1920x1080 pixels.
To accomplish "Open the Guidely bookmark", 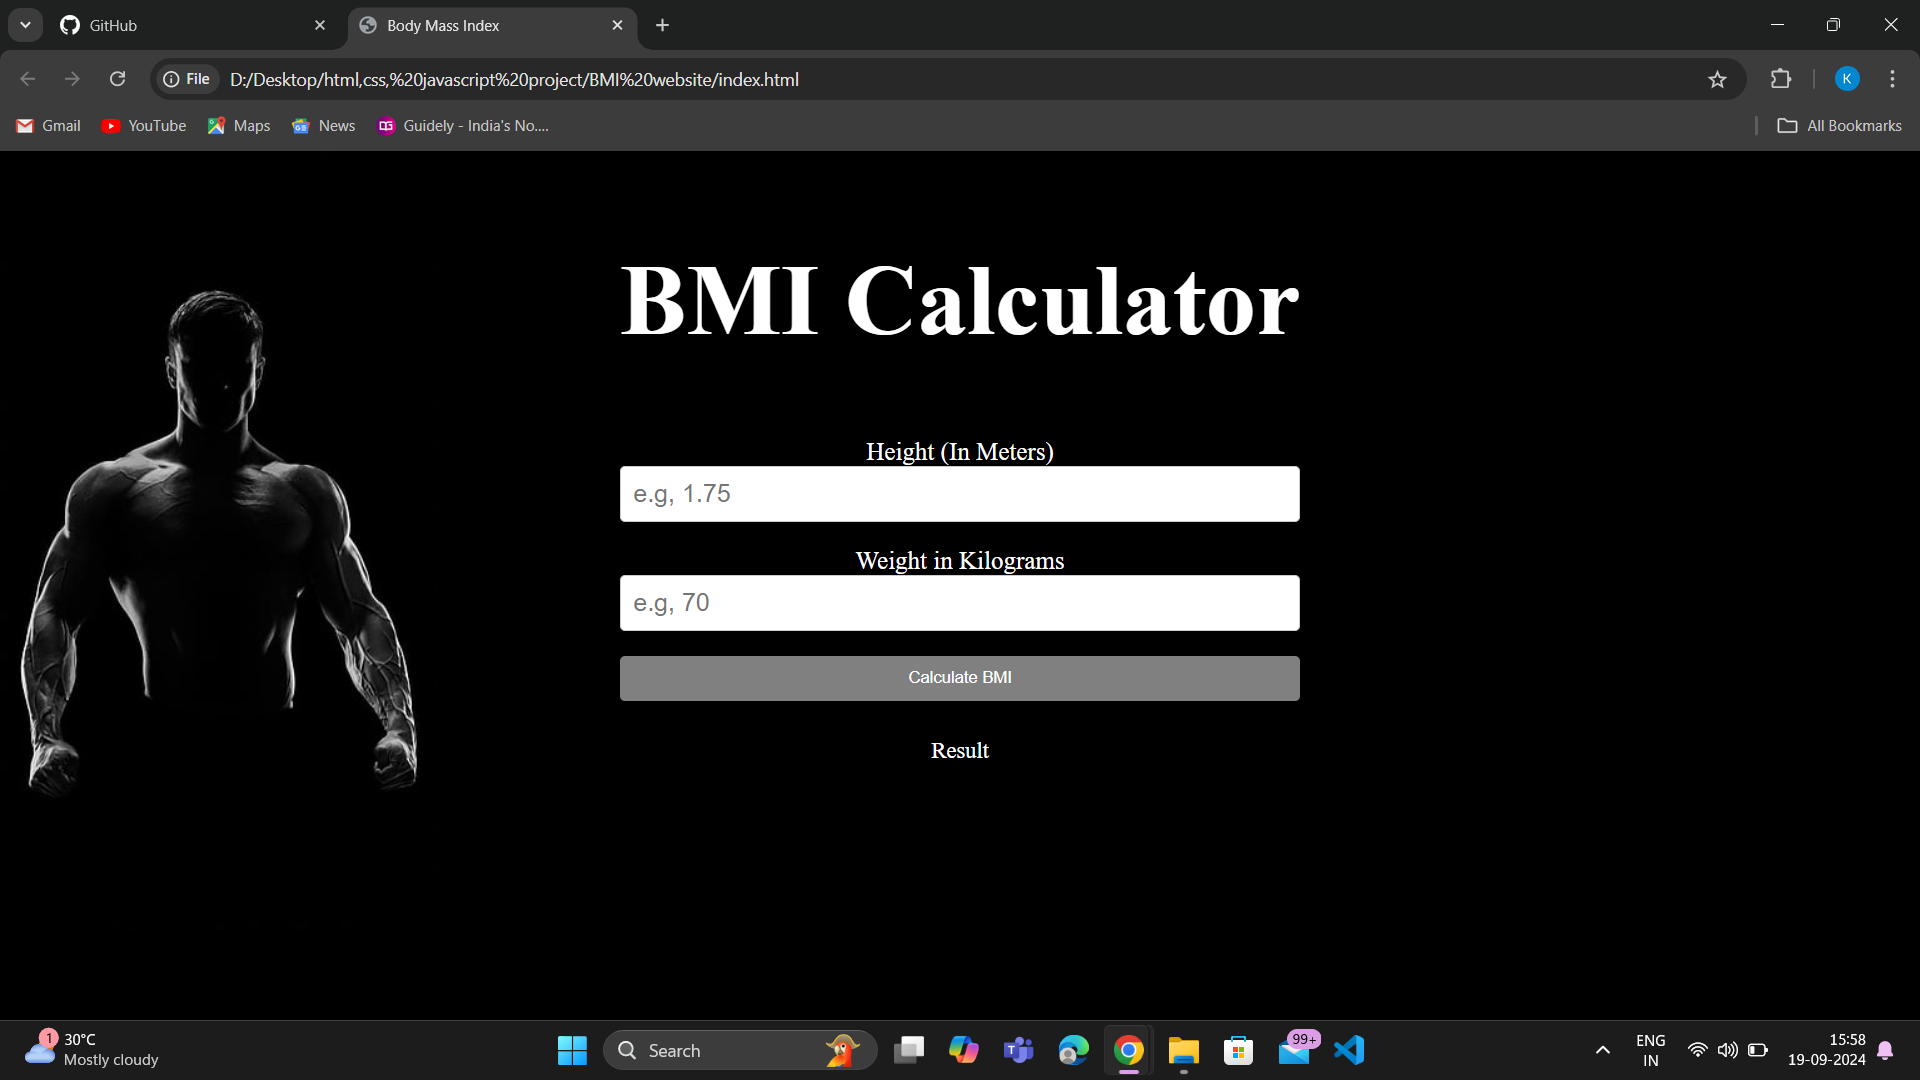I will tap(462, 125).
